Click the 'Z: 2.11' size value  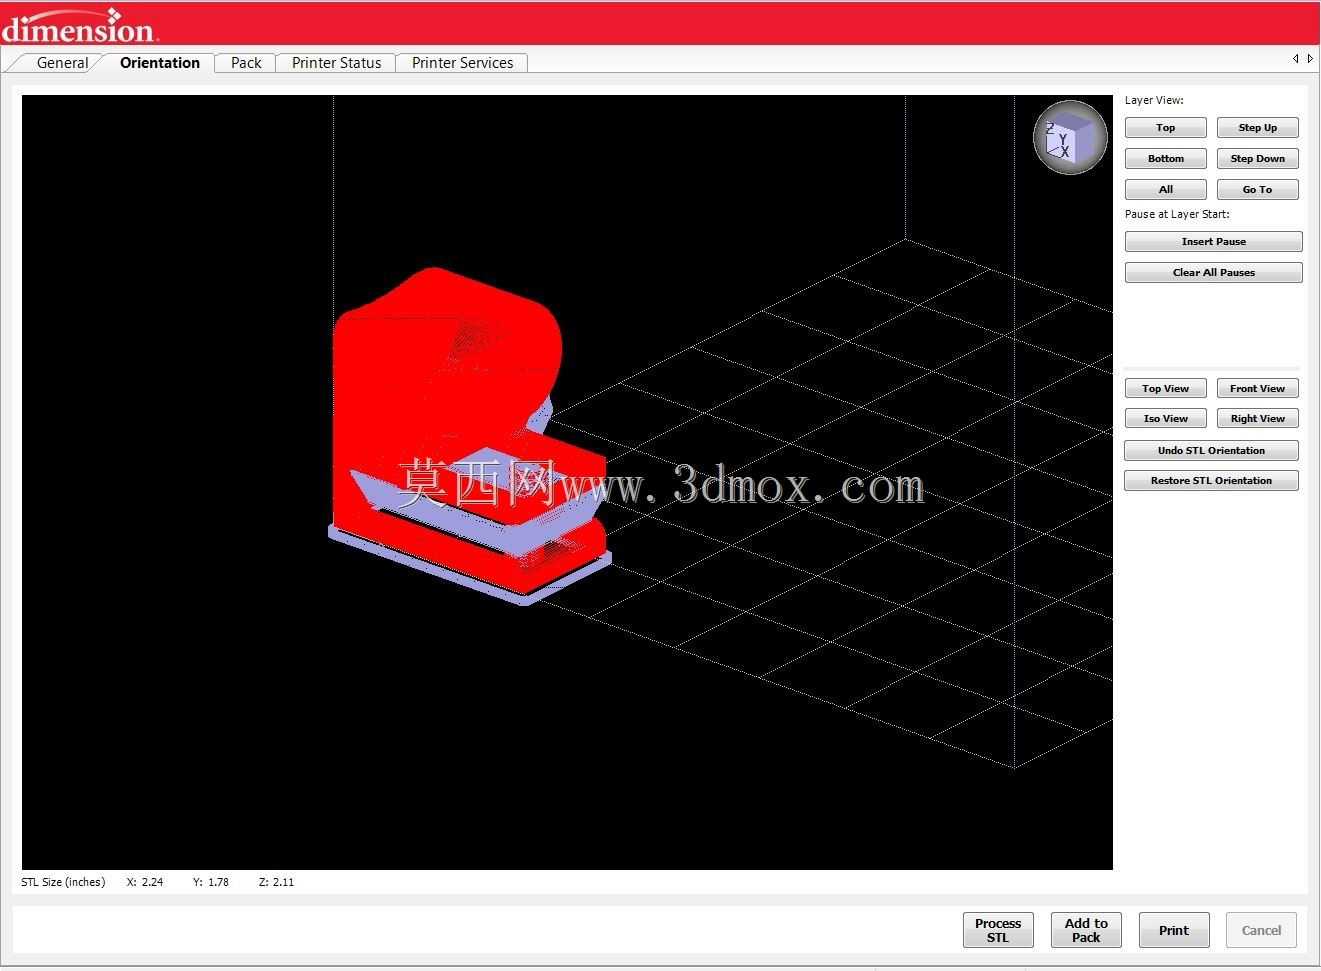[x=276, y=882]
